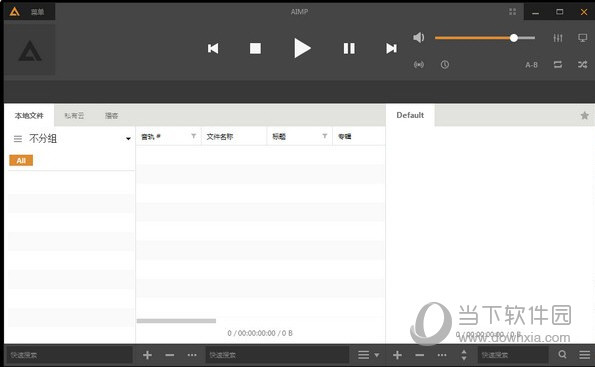Open the library view-mode list icon
Image resolution: width=595 pixels, height=367 pixels.
pyautogui.click(x=364, y=355)
